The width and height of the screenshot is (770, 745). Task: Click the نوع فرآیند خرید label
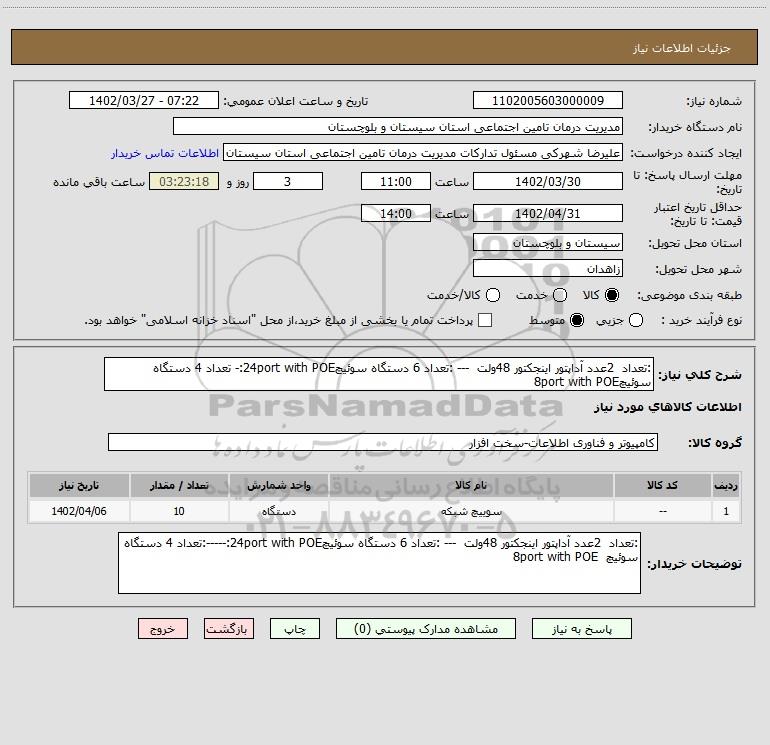click(701, 320)
